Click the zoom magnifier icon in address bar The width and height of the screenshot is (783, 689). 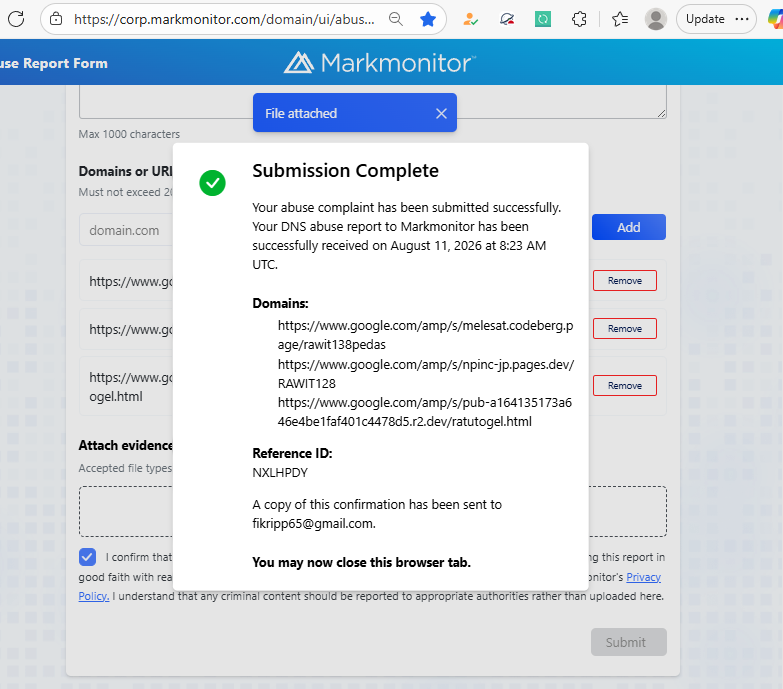click(395, 19)
